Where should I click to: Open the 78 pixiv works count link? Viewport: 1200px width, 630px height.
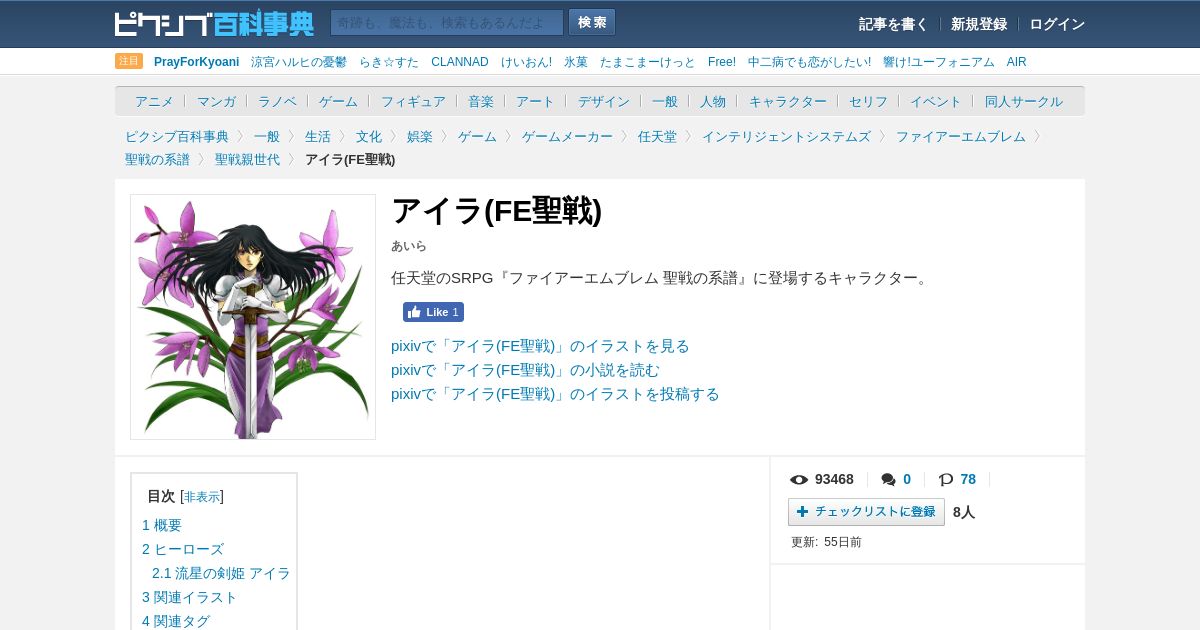pos(968,479)
